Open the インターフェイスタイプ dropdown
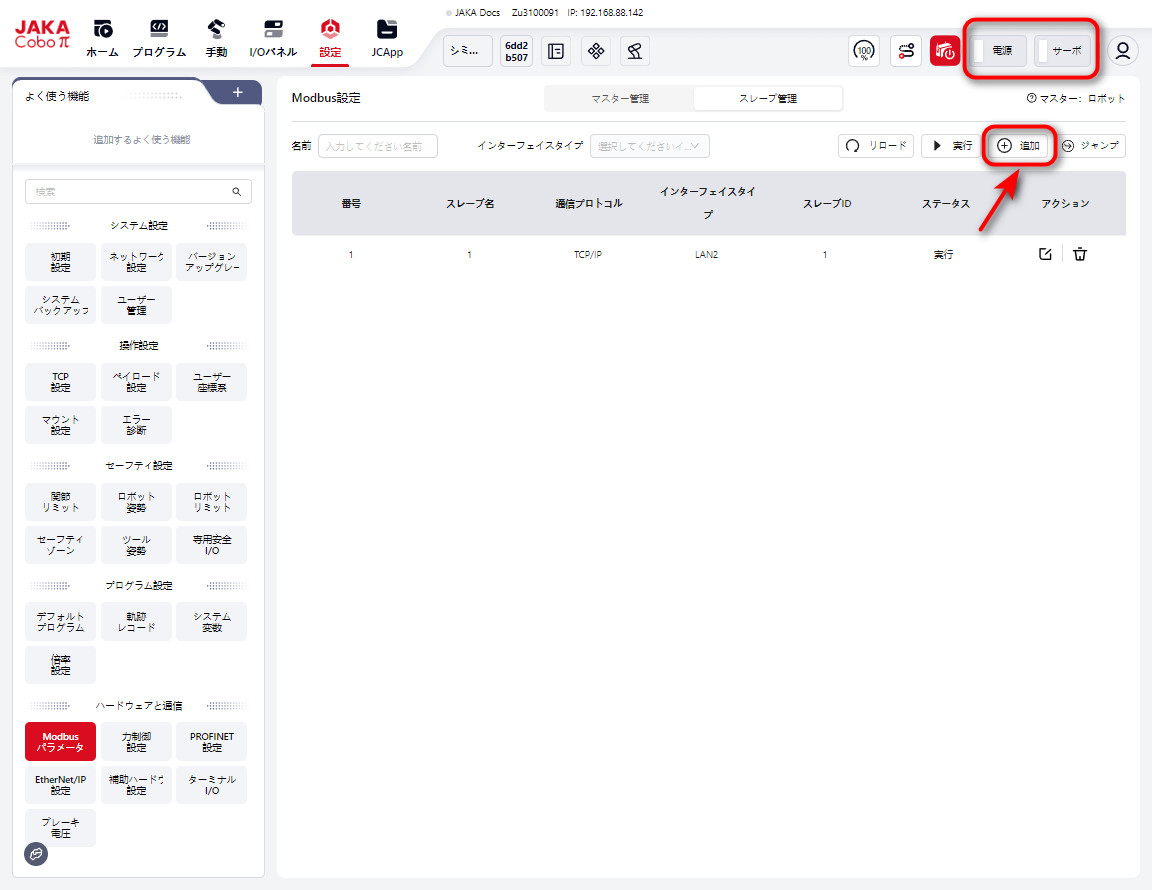This screenshot has width=1152, height=890. click(650, 146)
